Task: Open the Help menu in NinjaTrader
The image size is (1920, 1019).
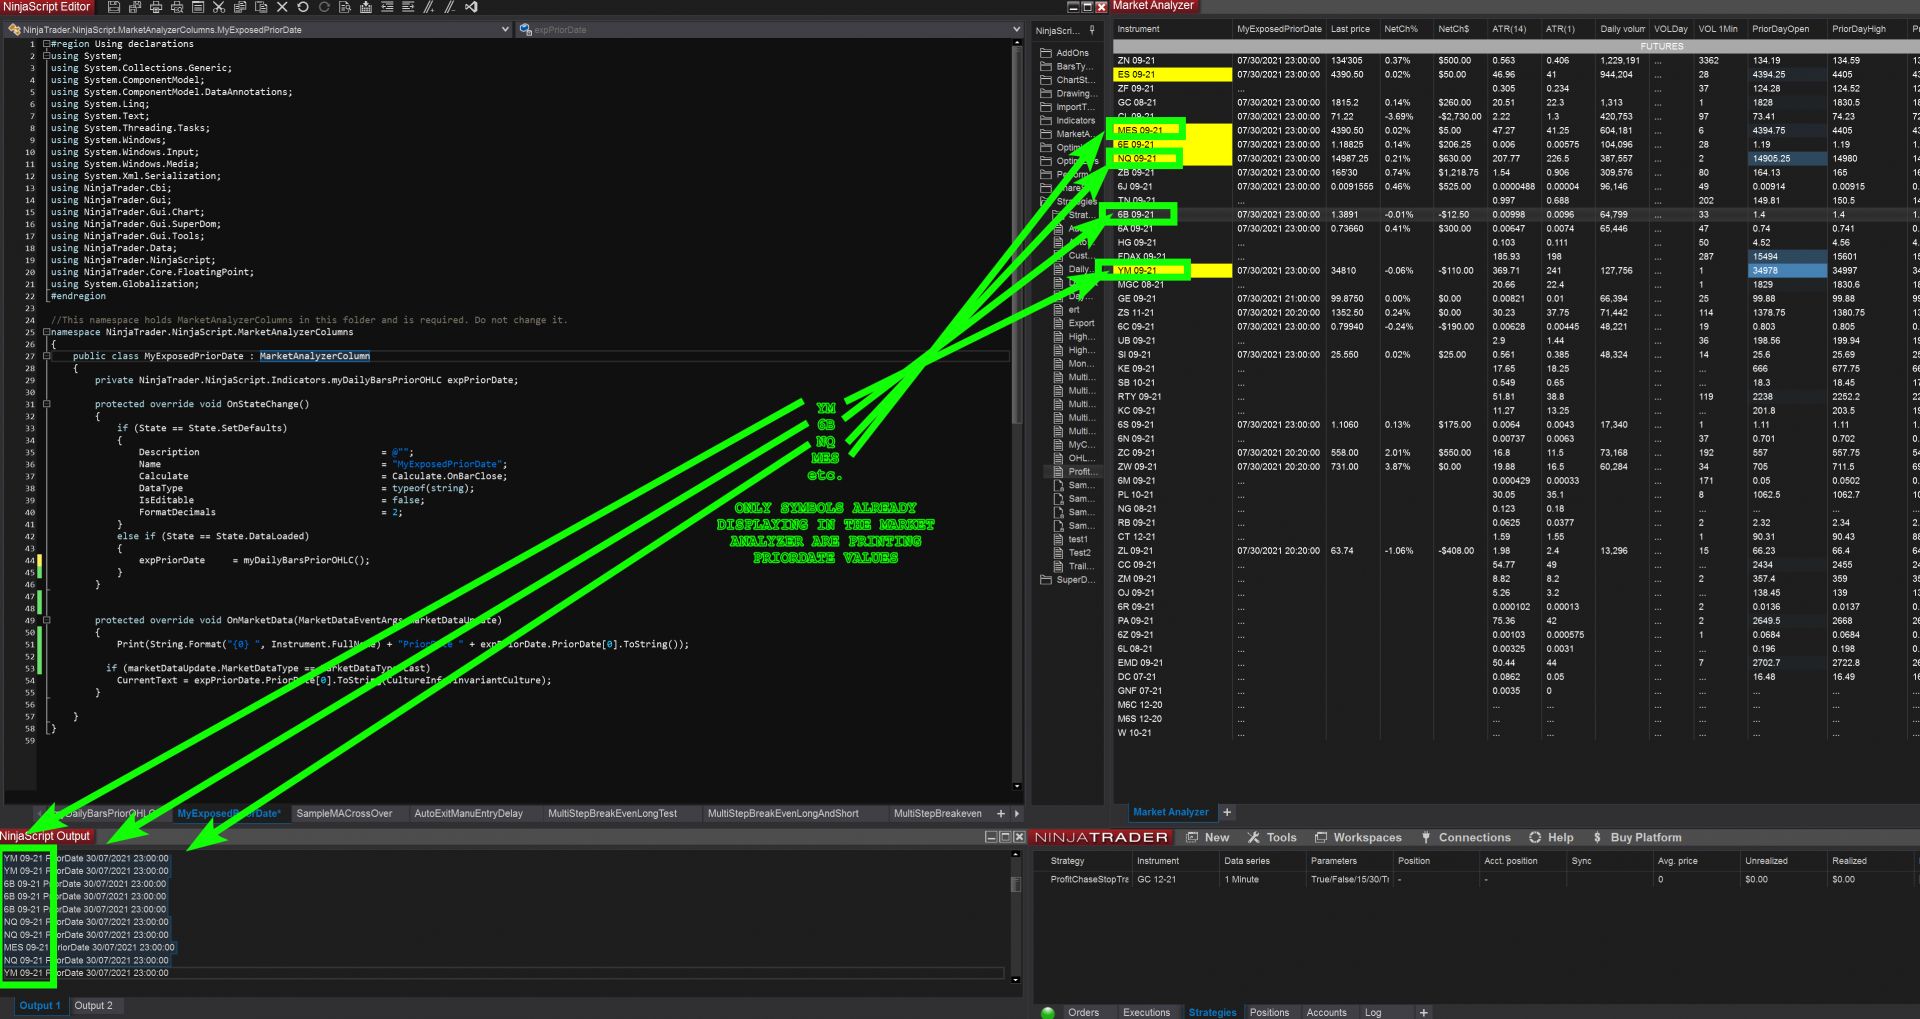Action: coord(1551,838)
